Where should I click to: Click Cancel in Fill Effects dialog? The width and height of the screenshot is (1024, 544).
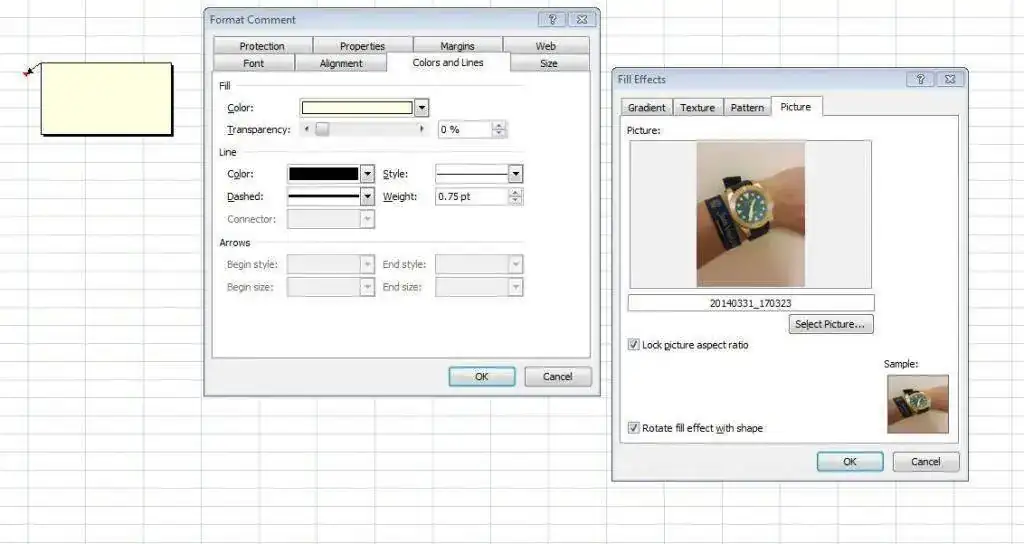tap(926, 462)
